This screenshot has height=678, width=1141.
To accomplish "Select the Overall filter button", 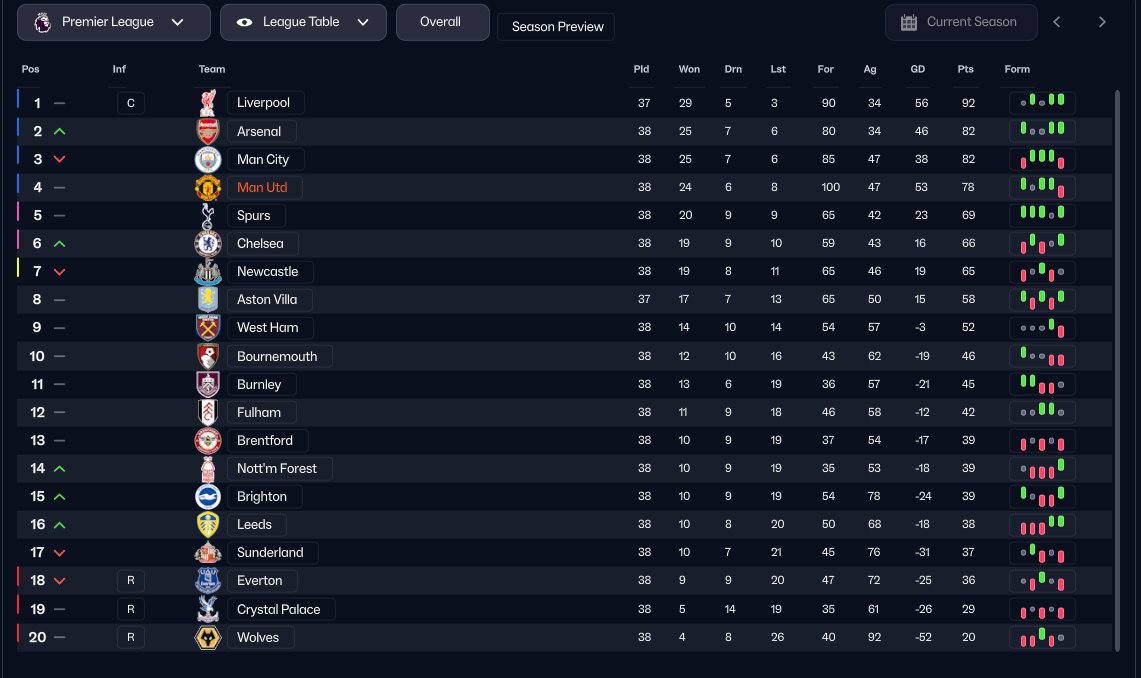I will (442, 22).
